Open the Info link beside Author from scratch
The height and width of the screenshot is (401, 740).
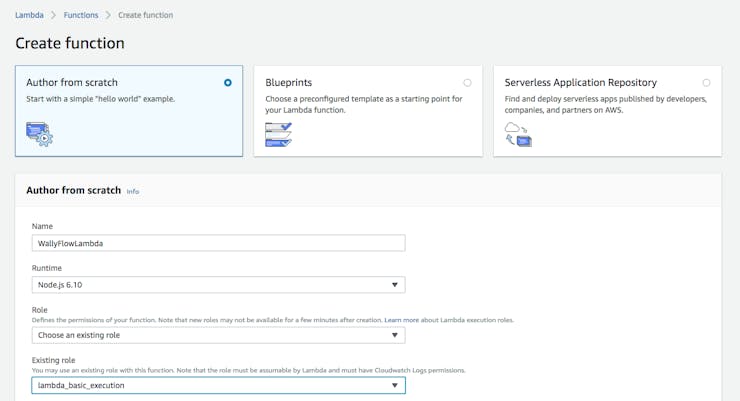(133, 191)
